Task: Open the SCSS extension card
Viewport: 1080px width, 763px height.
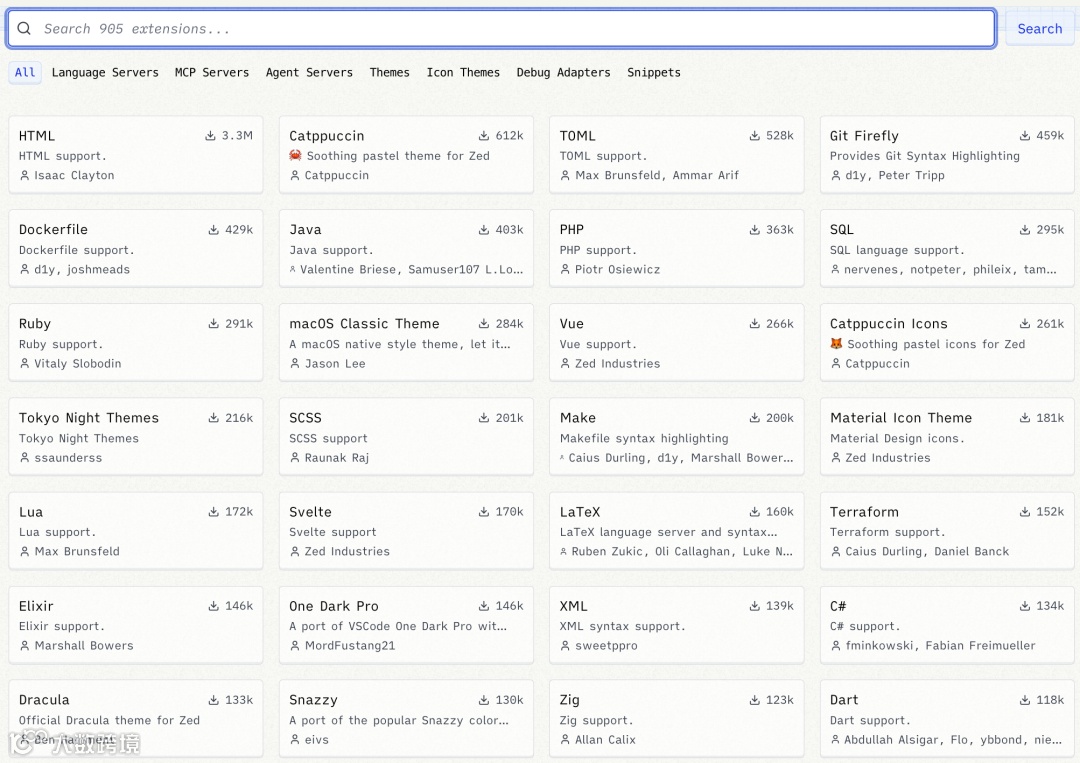Action: (x=406, y=437)
